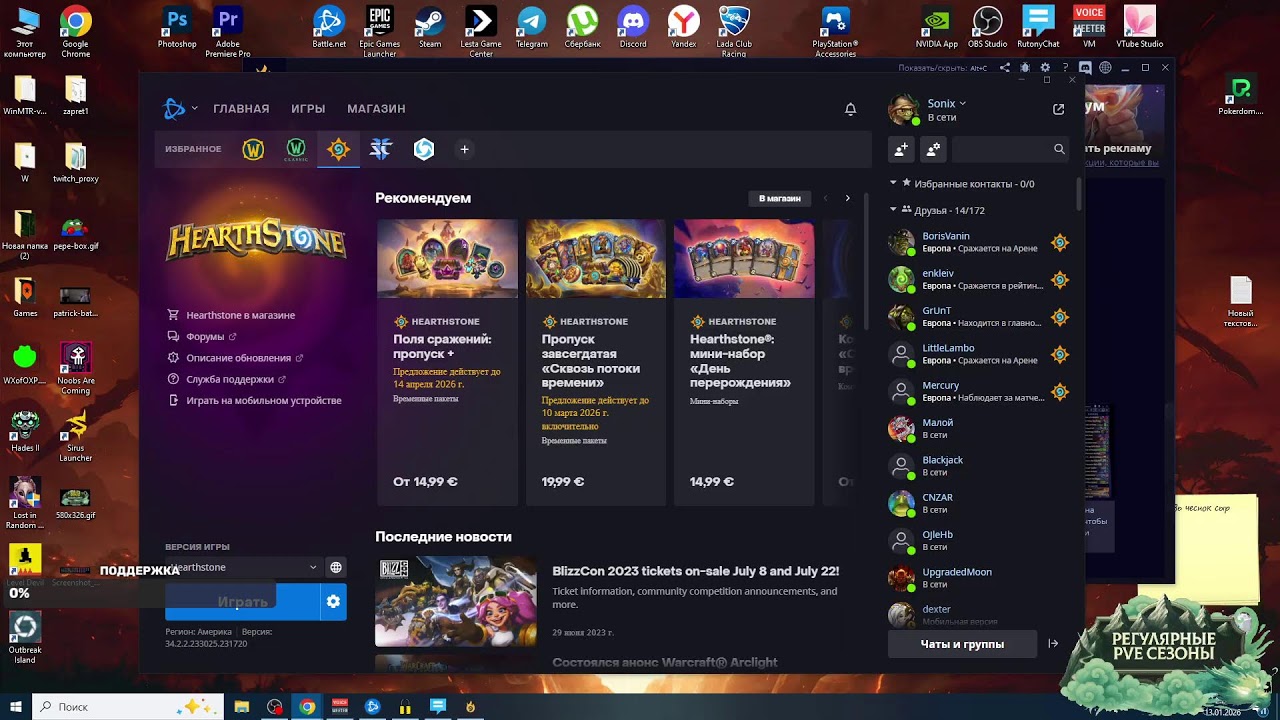
Task: Click overlay share icon
Action: point(1005,68)
